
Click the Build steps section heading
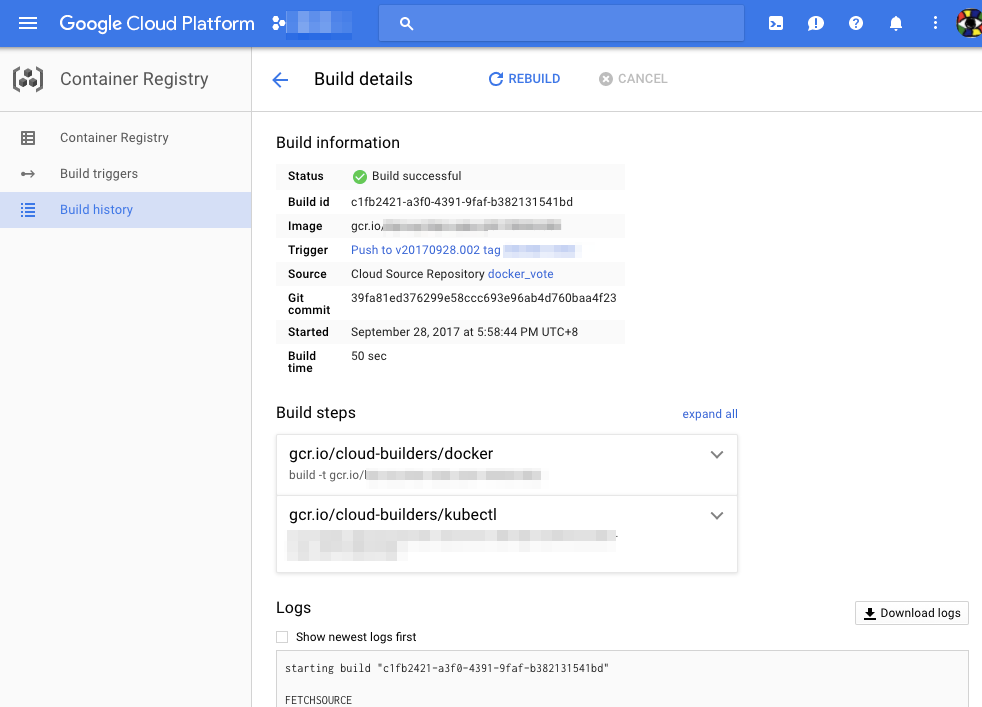[316, 413]
